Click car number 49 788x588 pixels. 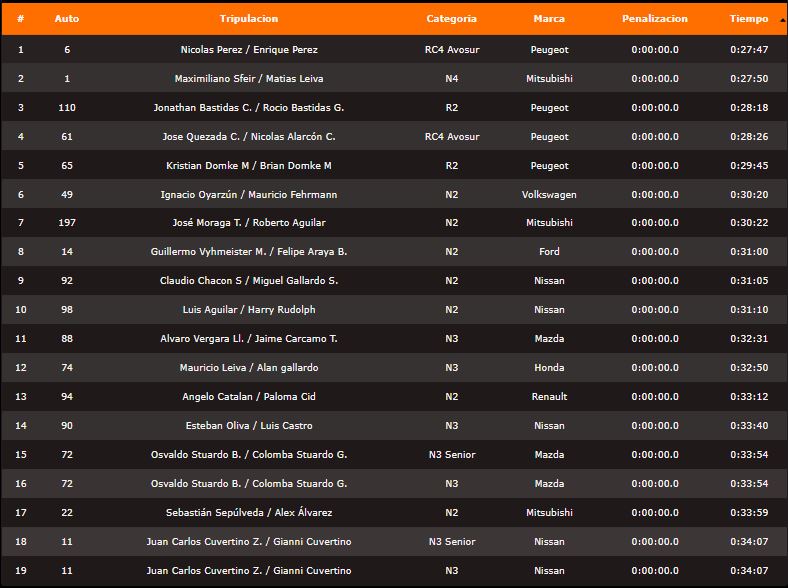67,194
